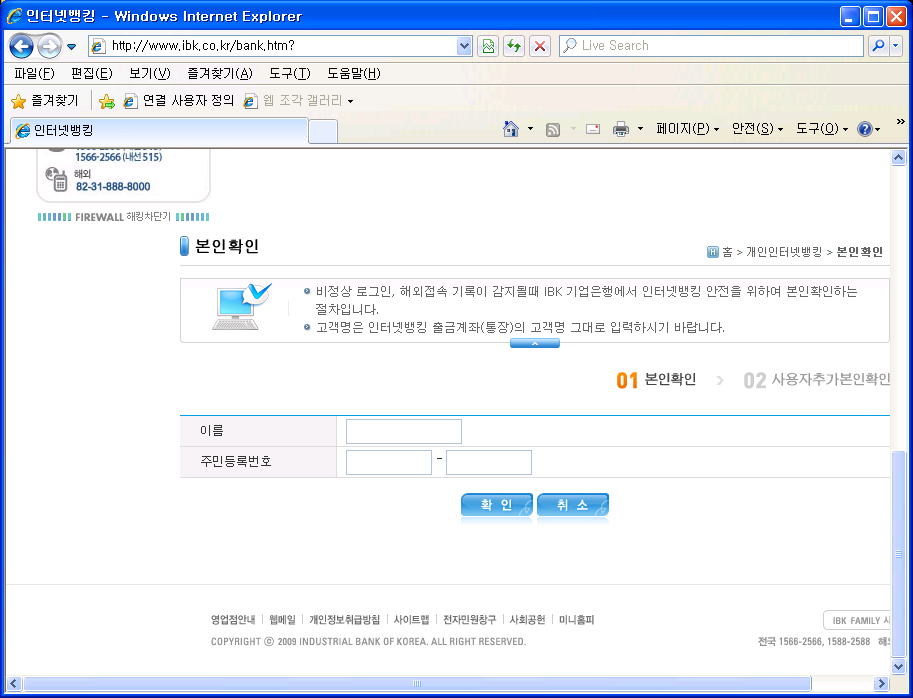This screenshot has height=698, width=913.
Task: Click the 취소 cancel button
Action: (573, 505)
